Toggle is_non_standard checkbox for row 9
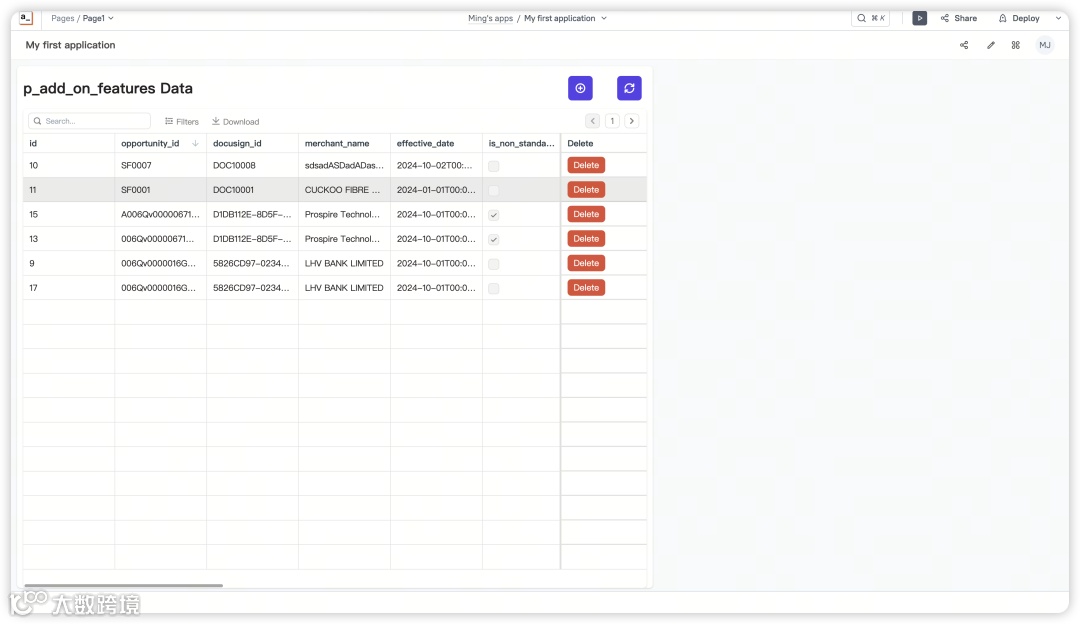The width and height of the screenshot is (1080, 624). pyautogui.click(x=494, y=264)
